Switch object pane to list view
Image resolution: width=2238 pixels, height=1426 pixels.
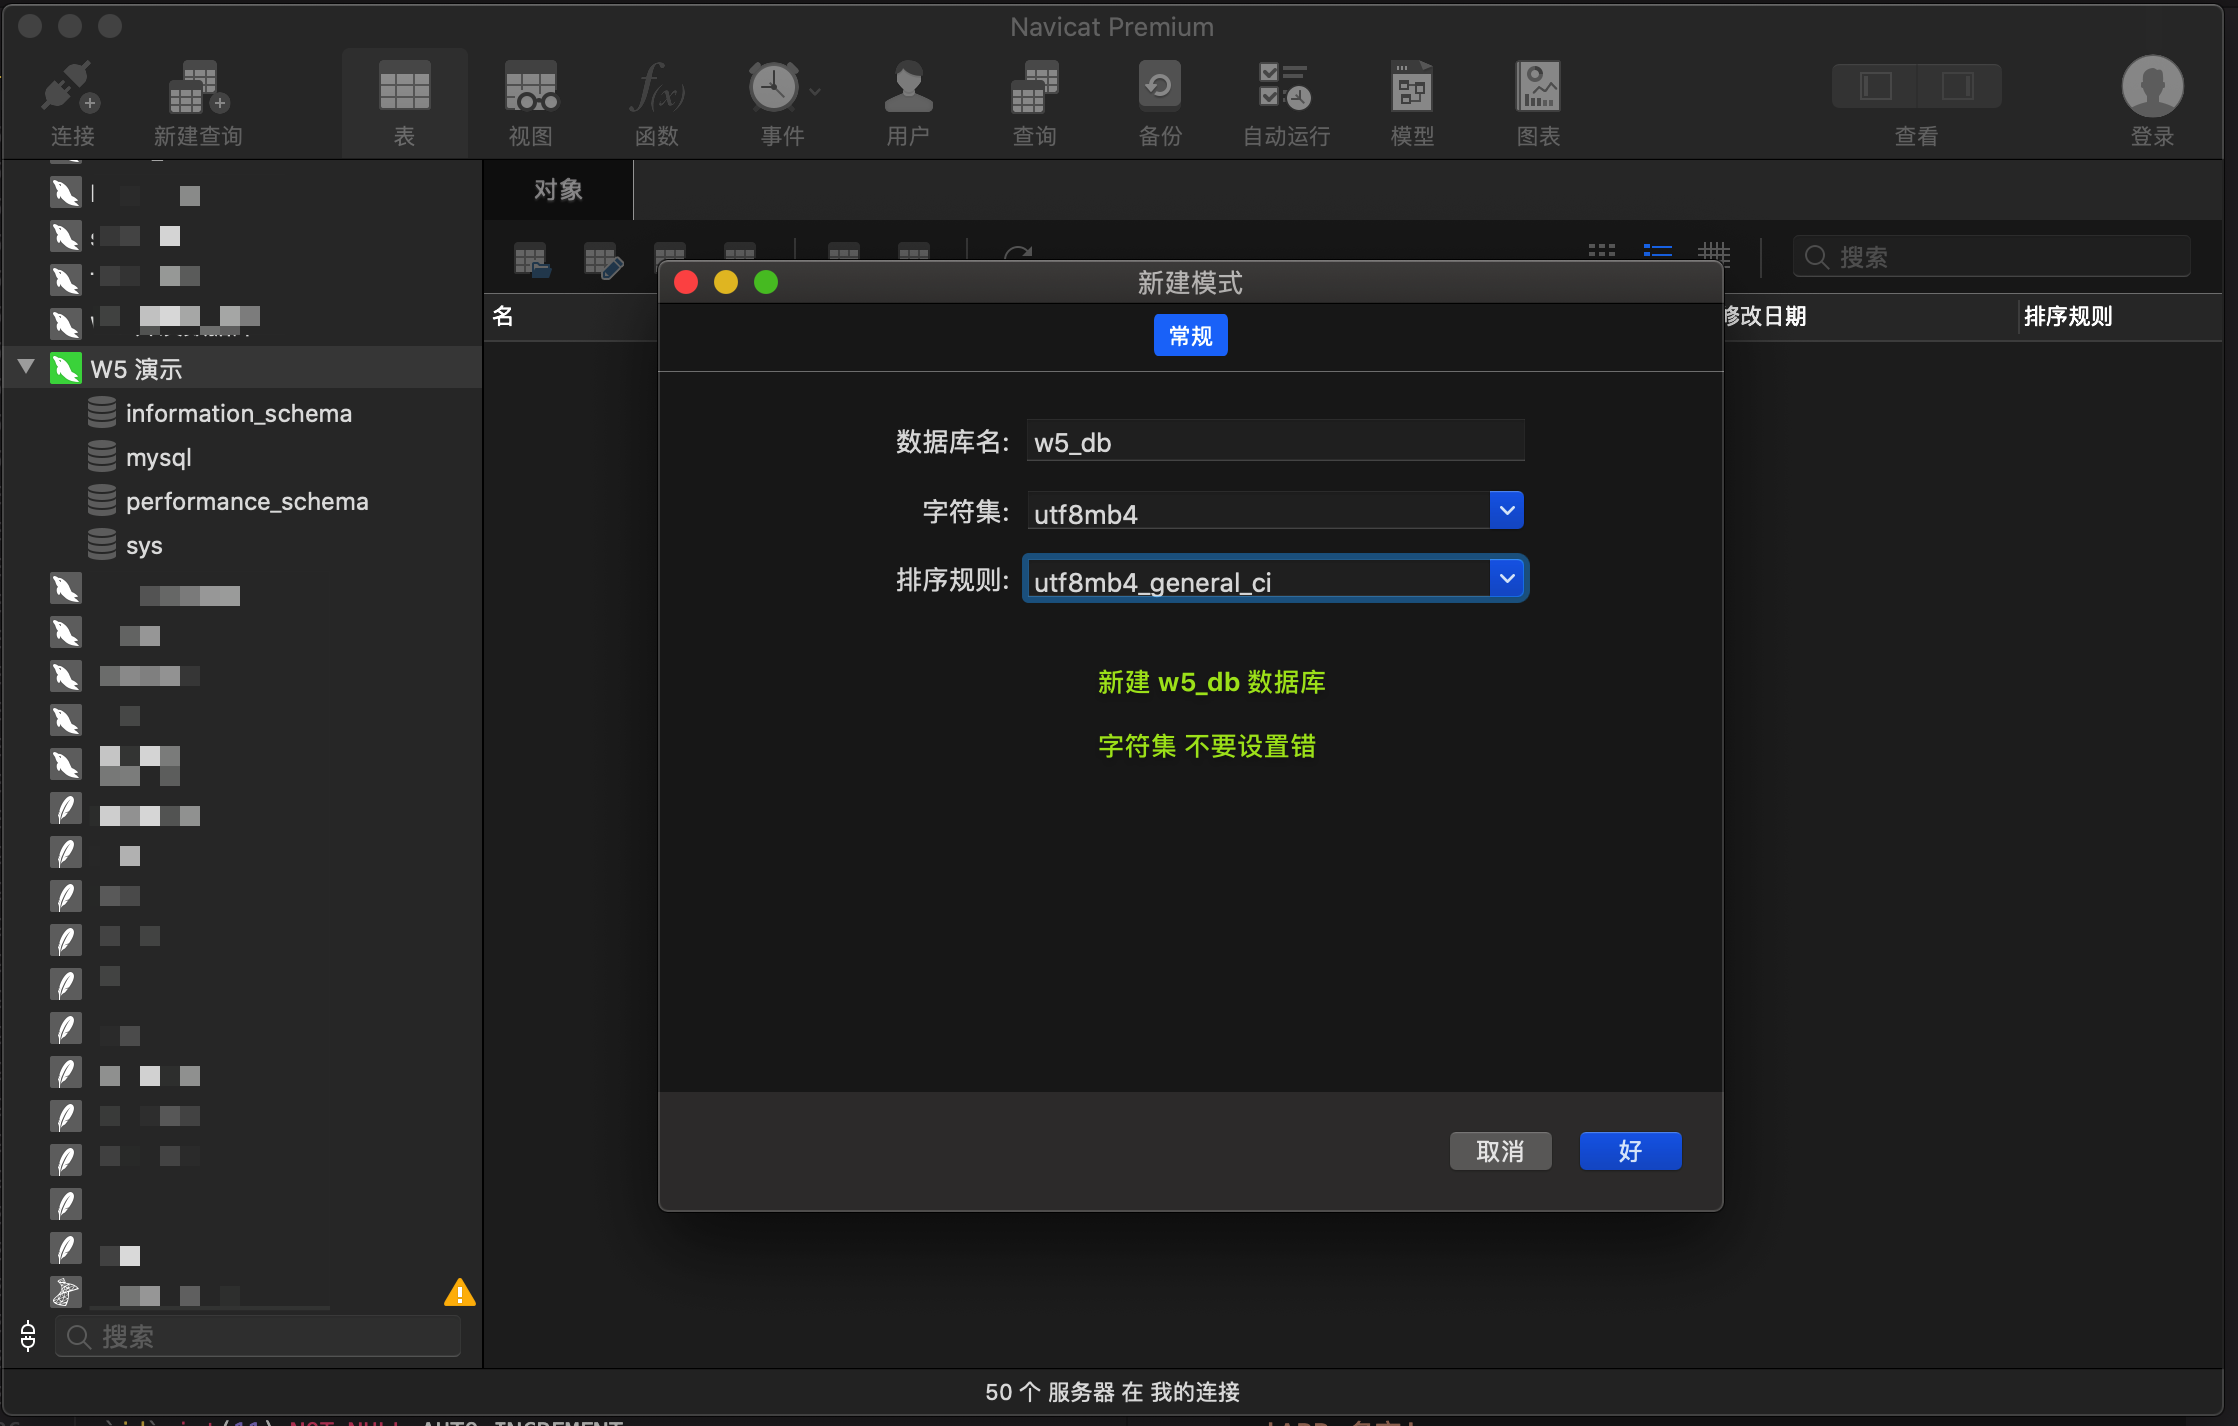point(1657,252)
